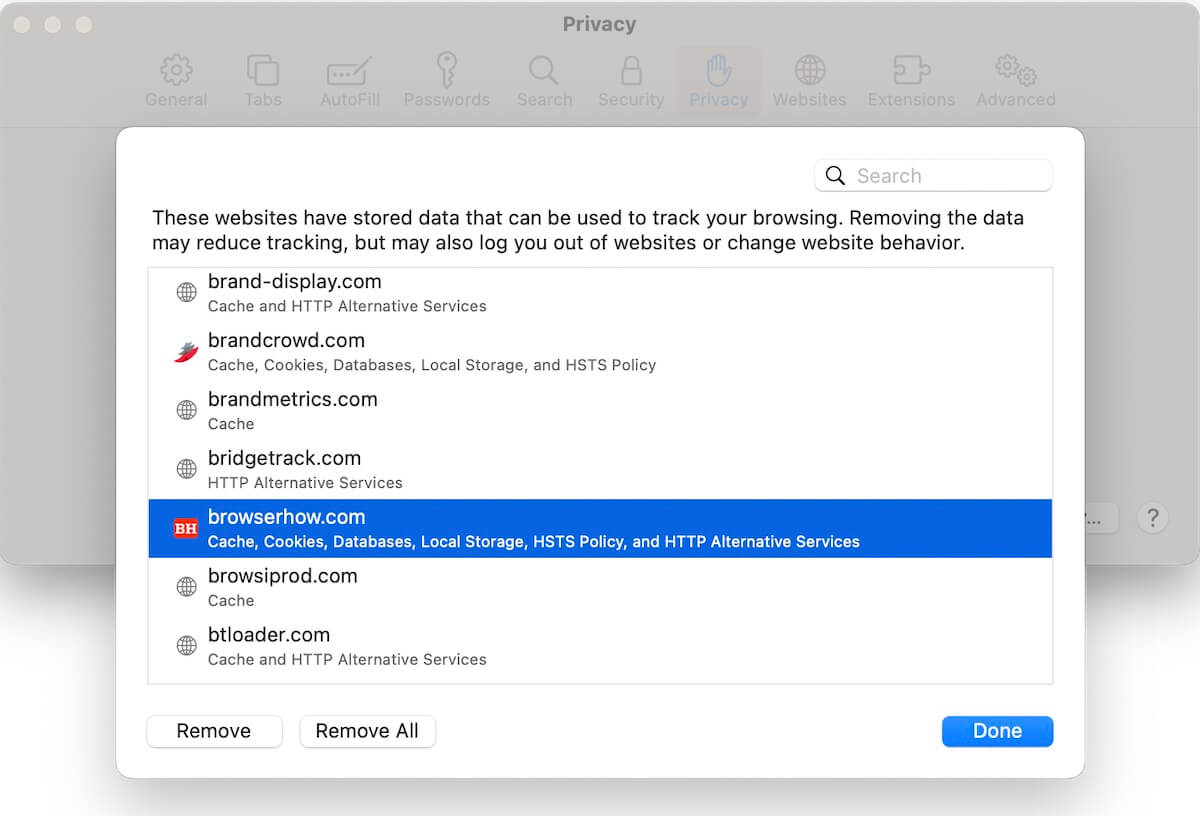Select the browserhow.com entry

point(600,529)
